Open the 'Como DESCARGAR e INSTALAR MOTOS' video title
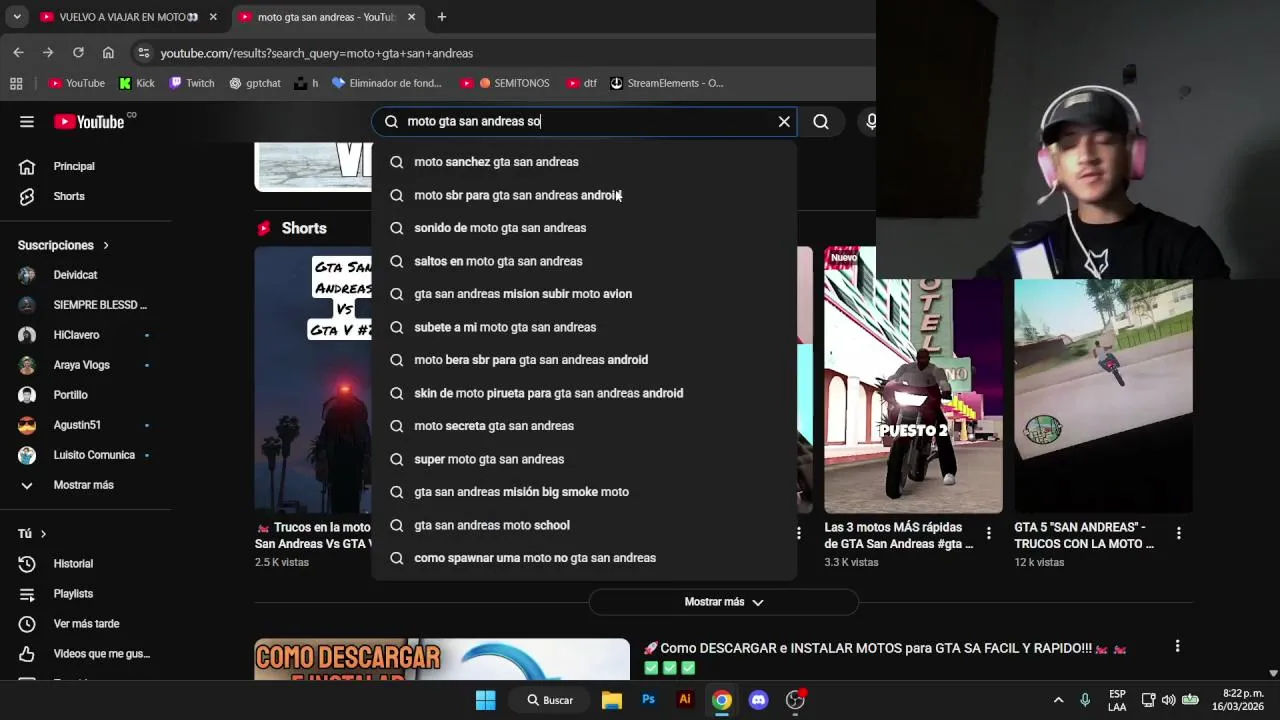The image size is (1280, 720). pyautogui.click(x=885, y=657)
